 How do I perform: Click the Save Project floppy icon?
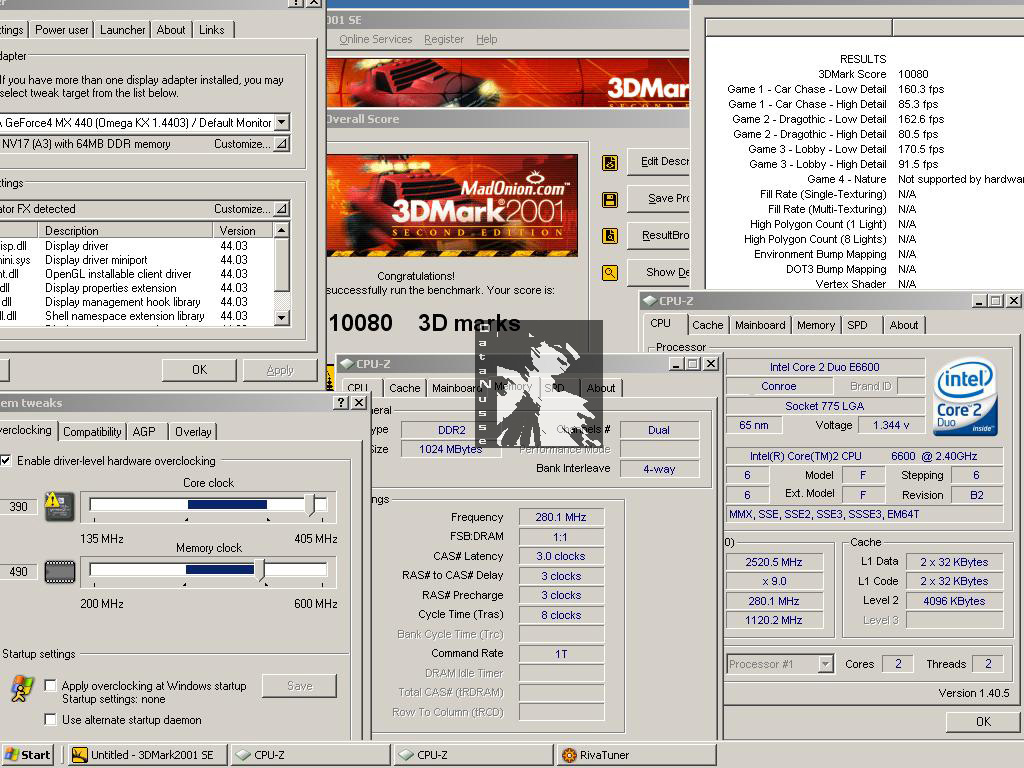(x=610, y=200)
